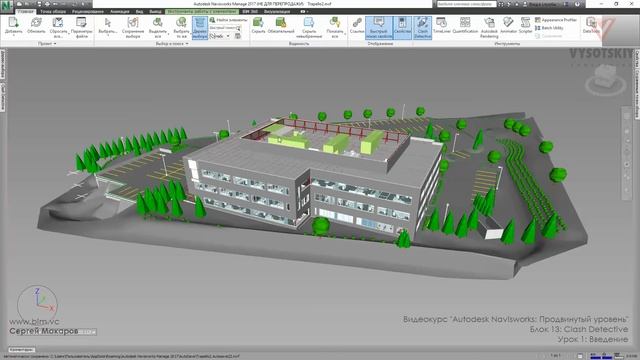Switch to the BIM 360 tab

pos(250,11)
